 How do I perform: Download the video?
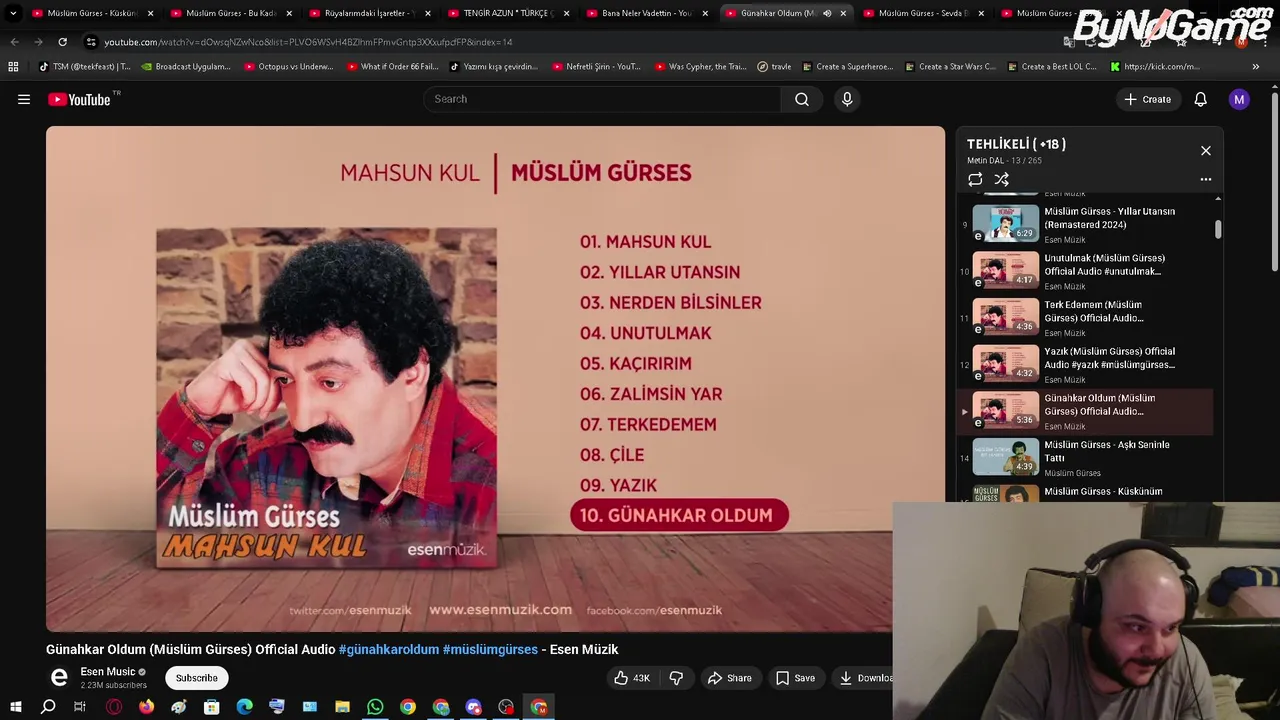click(x=866, y=678)
